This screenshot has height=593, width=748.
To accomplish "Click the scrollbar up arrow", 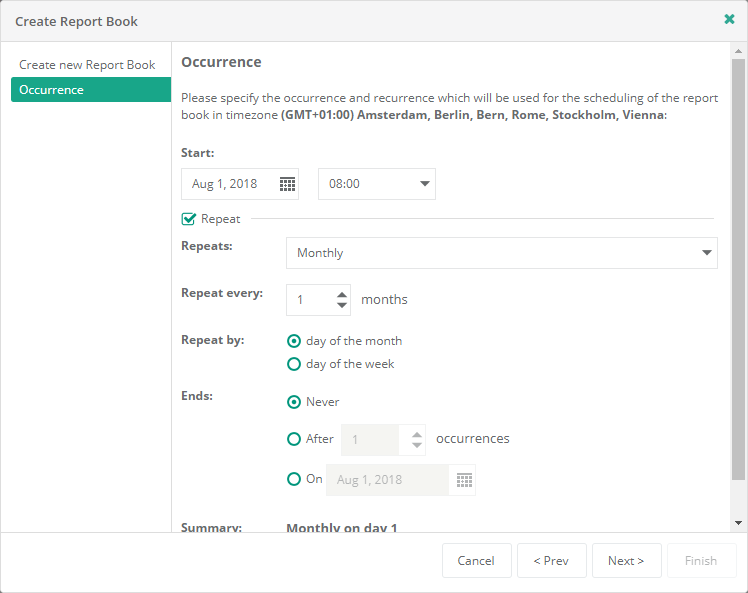I will click(738, 51).
